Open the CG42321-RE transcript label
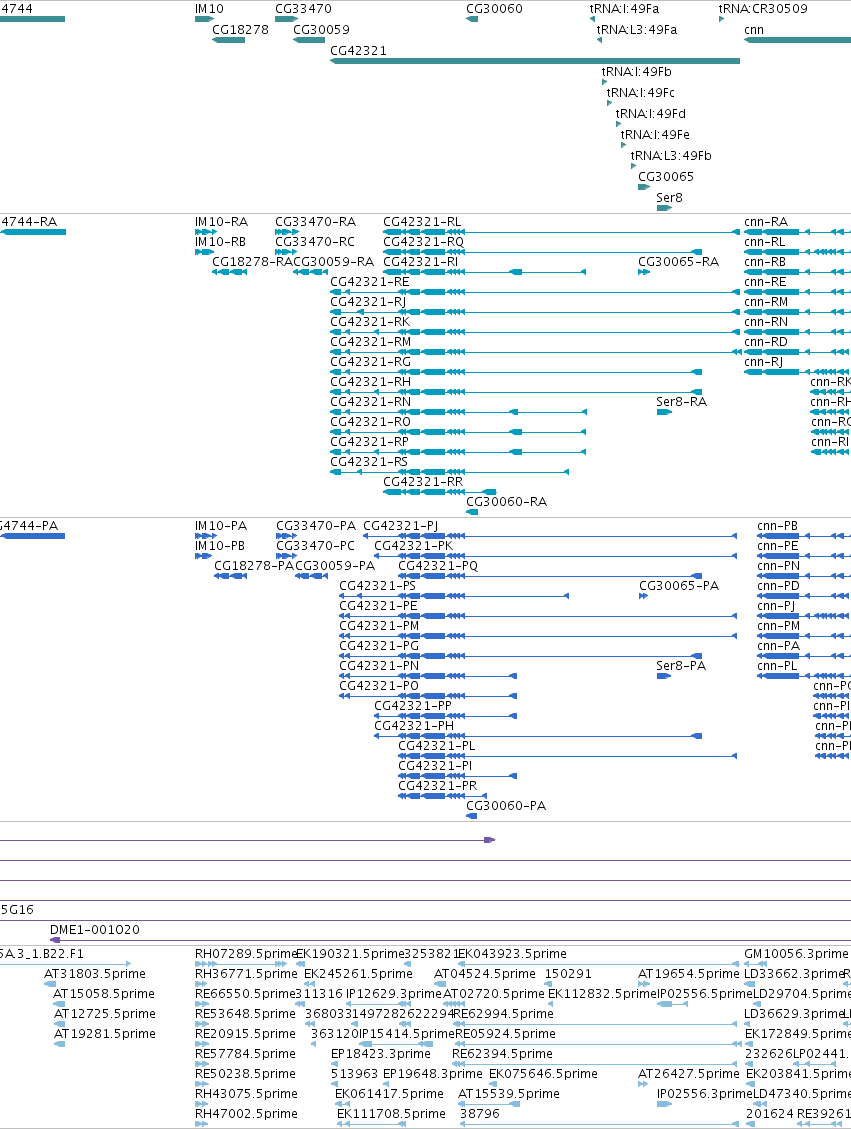Viewport: 851px width, 1129px height. (x=370, y=282)
